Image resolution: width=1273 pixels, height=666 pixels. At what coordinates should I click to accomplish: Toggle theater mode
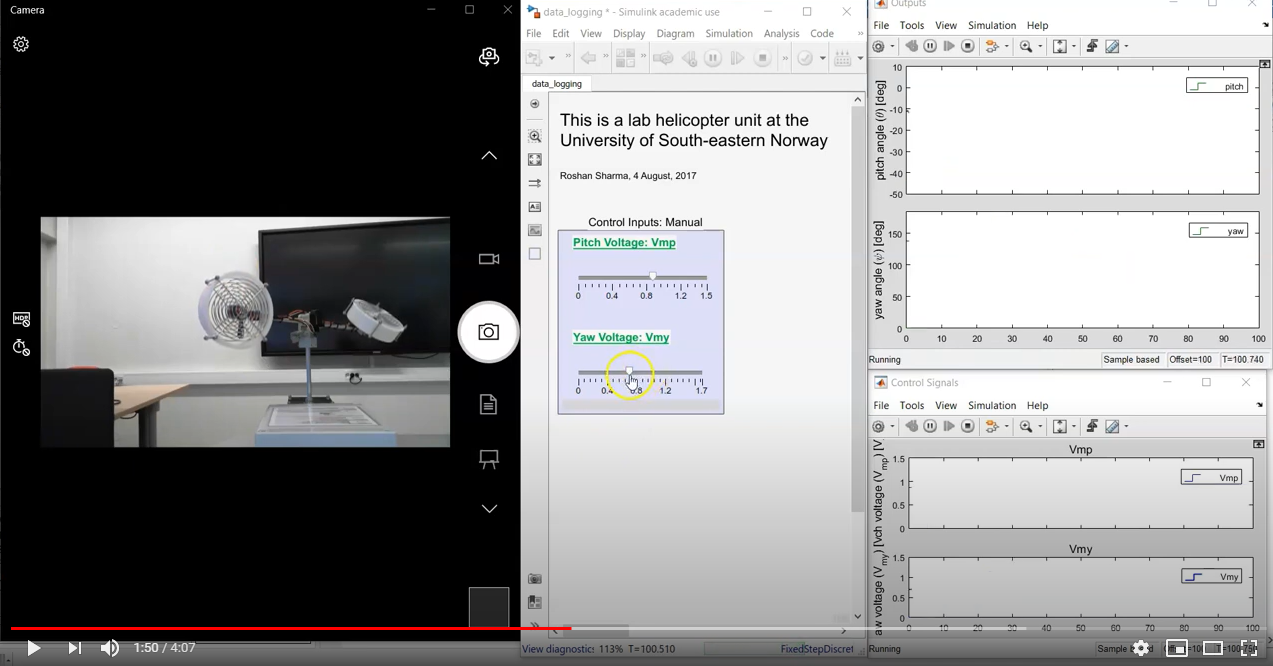[x=1213, y=648]
